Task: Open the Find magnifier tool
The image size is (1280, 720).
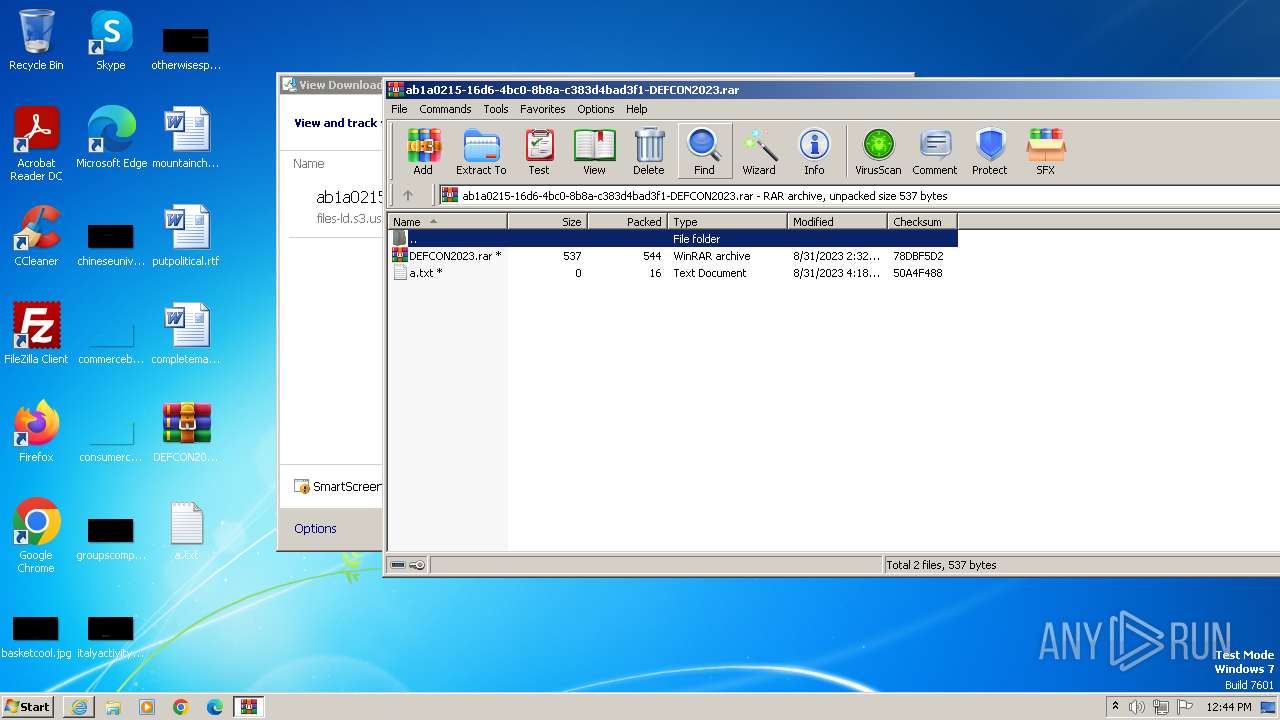Action: tap(704, 151)
